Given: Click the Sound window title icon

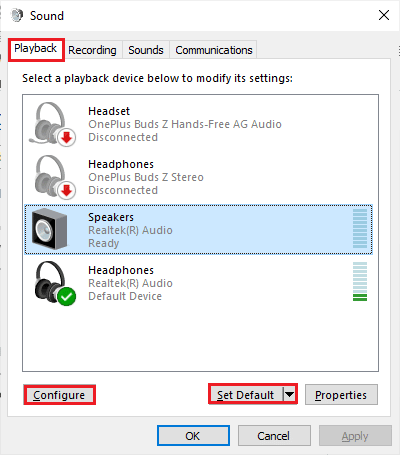Looking at the screenshot, I should (x=17, y=15).
